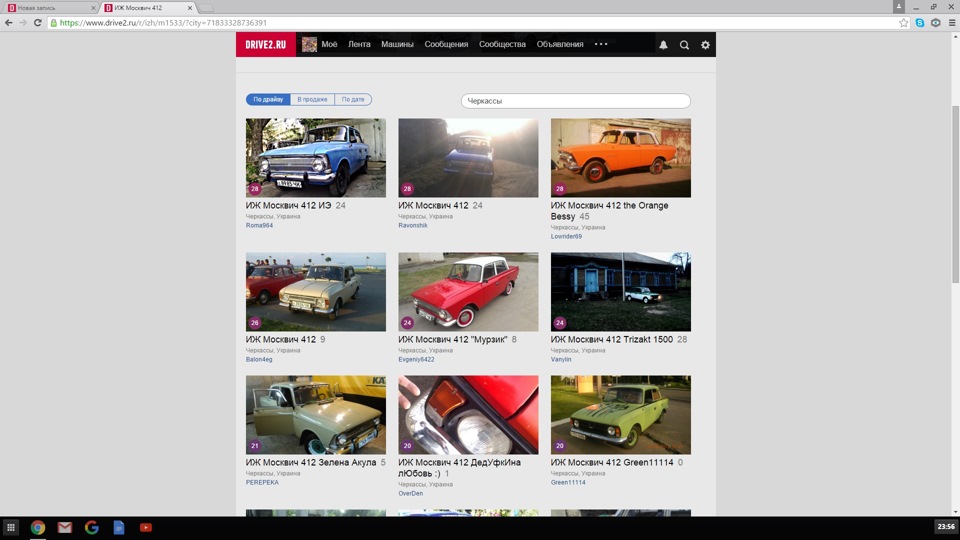Image resolution: width=960 pixels, height=540 pixels.
Task: Open Gmail from the shelf
Action: [65, 527]
